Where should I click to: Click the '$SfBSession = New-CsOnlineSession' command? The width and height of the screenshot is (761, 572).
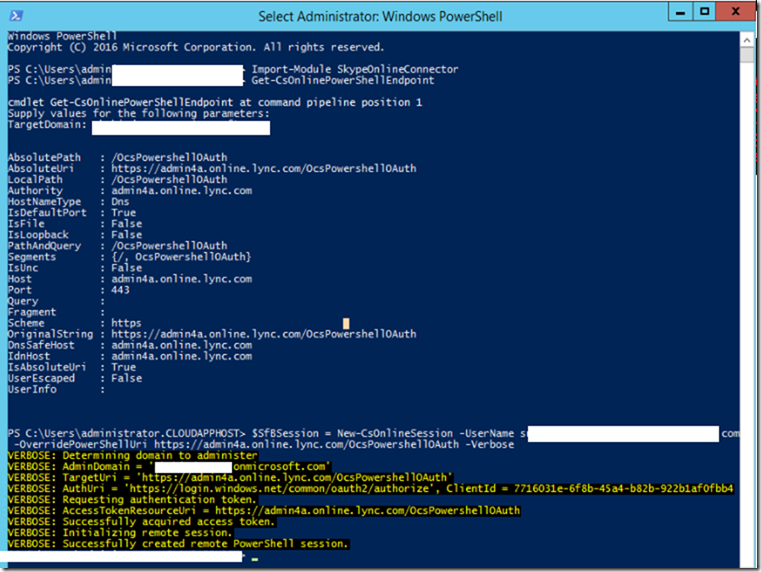352,434
